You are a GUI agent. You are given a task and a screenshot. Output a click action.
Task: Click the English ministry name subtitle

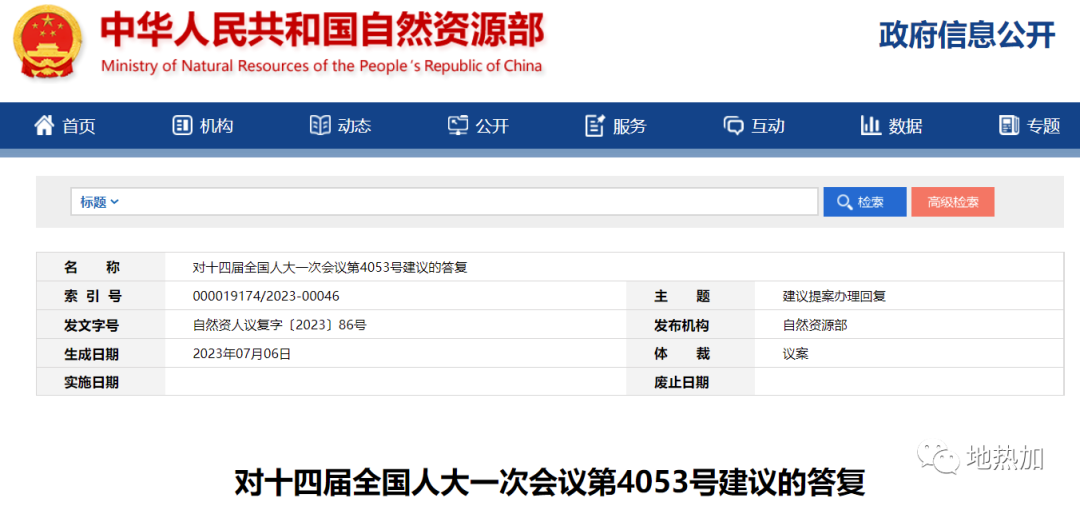pyautogui.click(x=322, y=67)
